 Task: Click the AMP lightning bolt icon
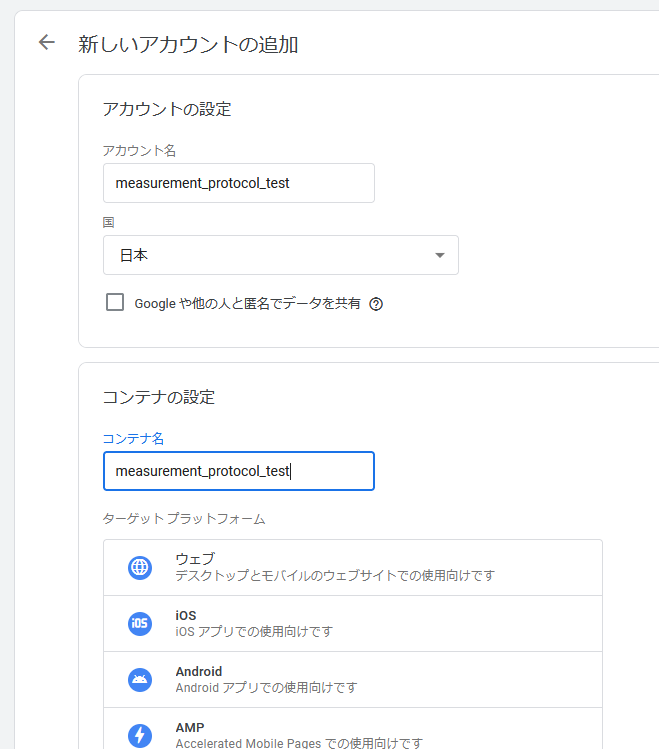click(140, 736)
